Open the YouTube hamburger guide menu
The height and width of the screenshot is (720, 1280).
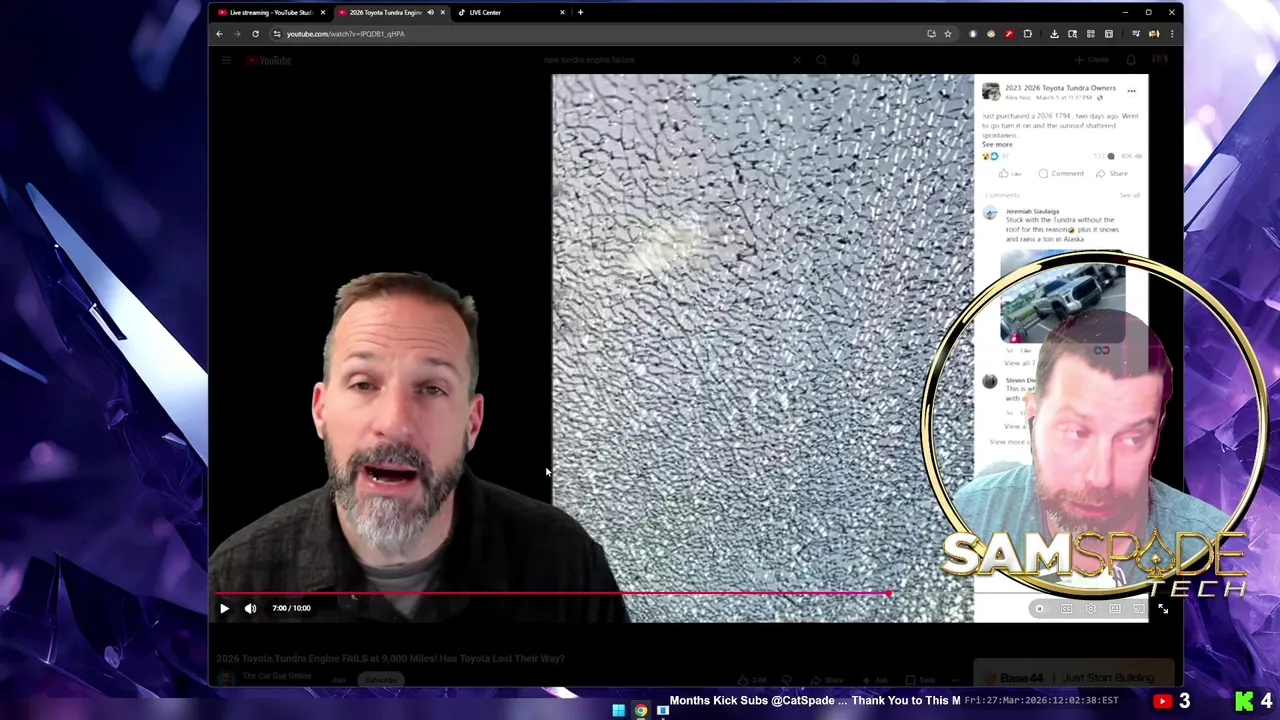pyautogui.click(x=226, y=60)
